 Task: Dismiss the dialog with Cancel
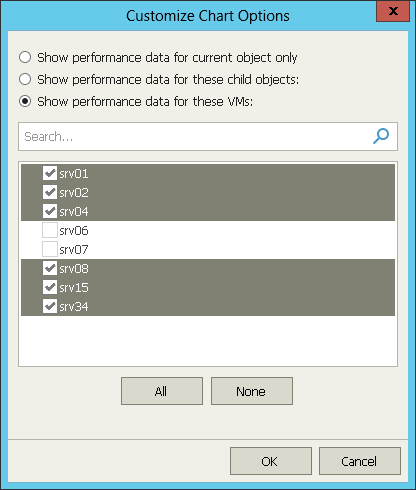click(360, 461)
